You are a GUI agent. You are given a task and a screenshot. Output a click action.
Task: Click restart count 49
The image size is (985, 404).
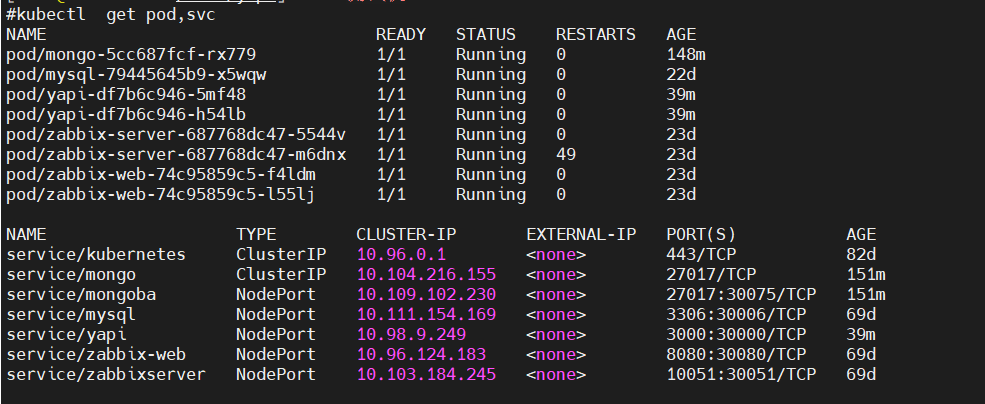[565, 155]
